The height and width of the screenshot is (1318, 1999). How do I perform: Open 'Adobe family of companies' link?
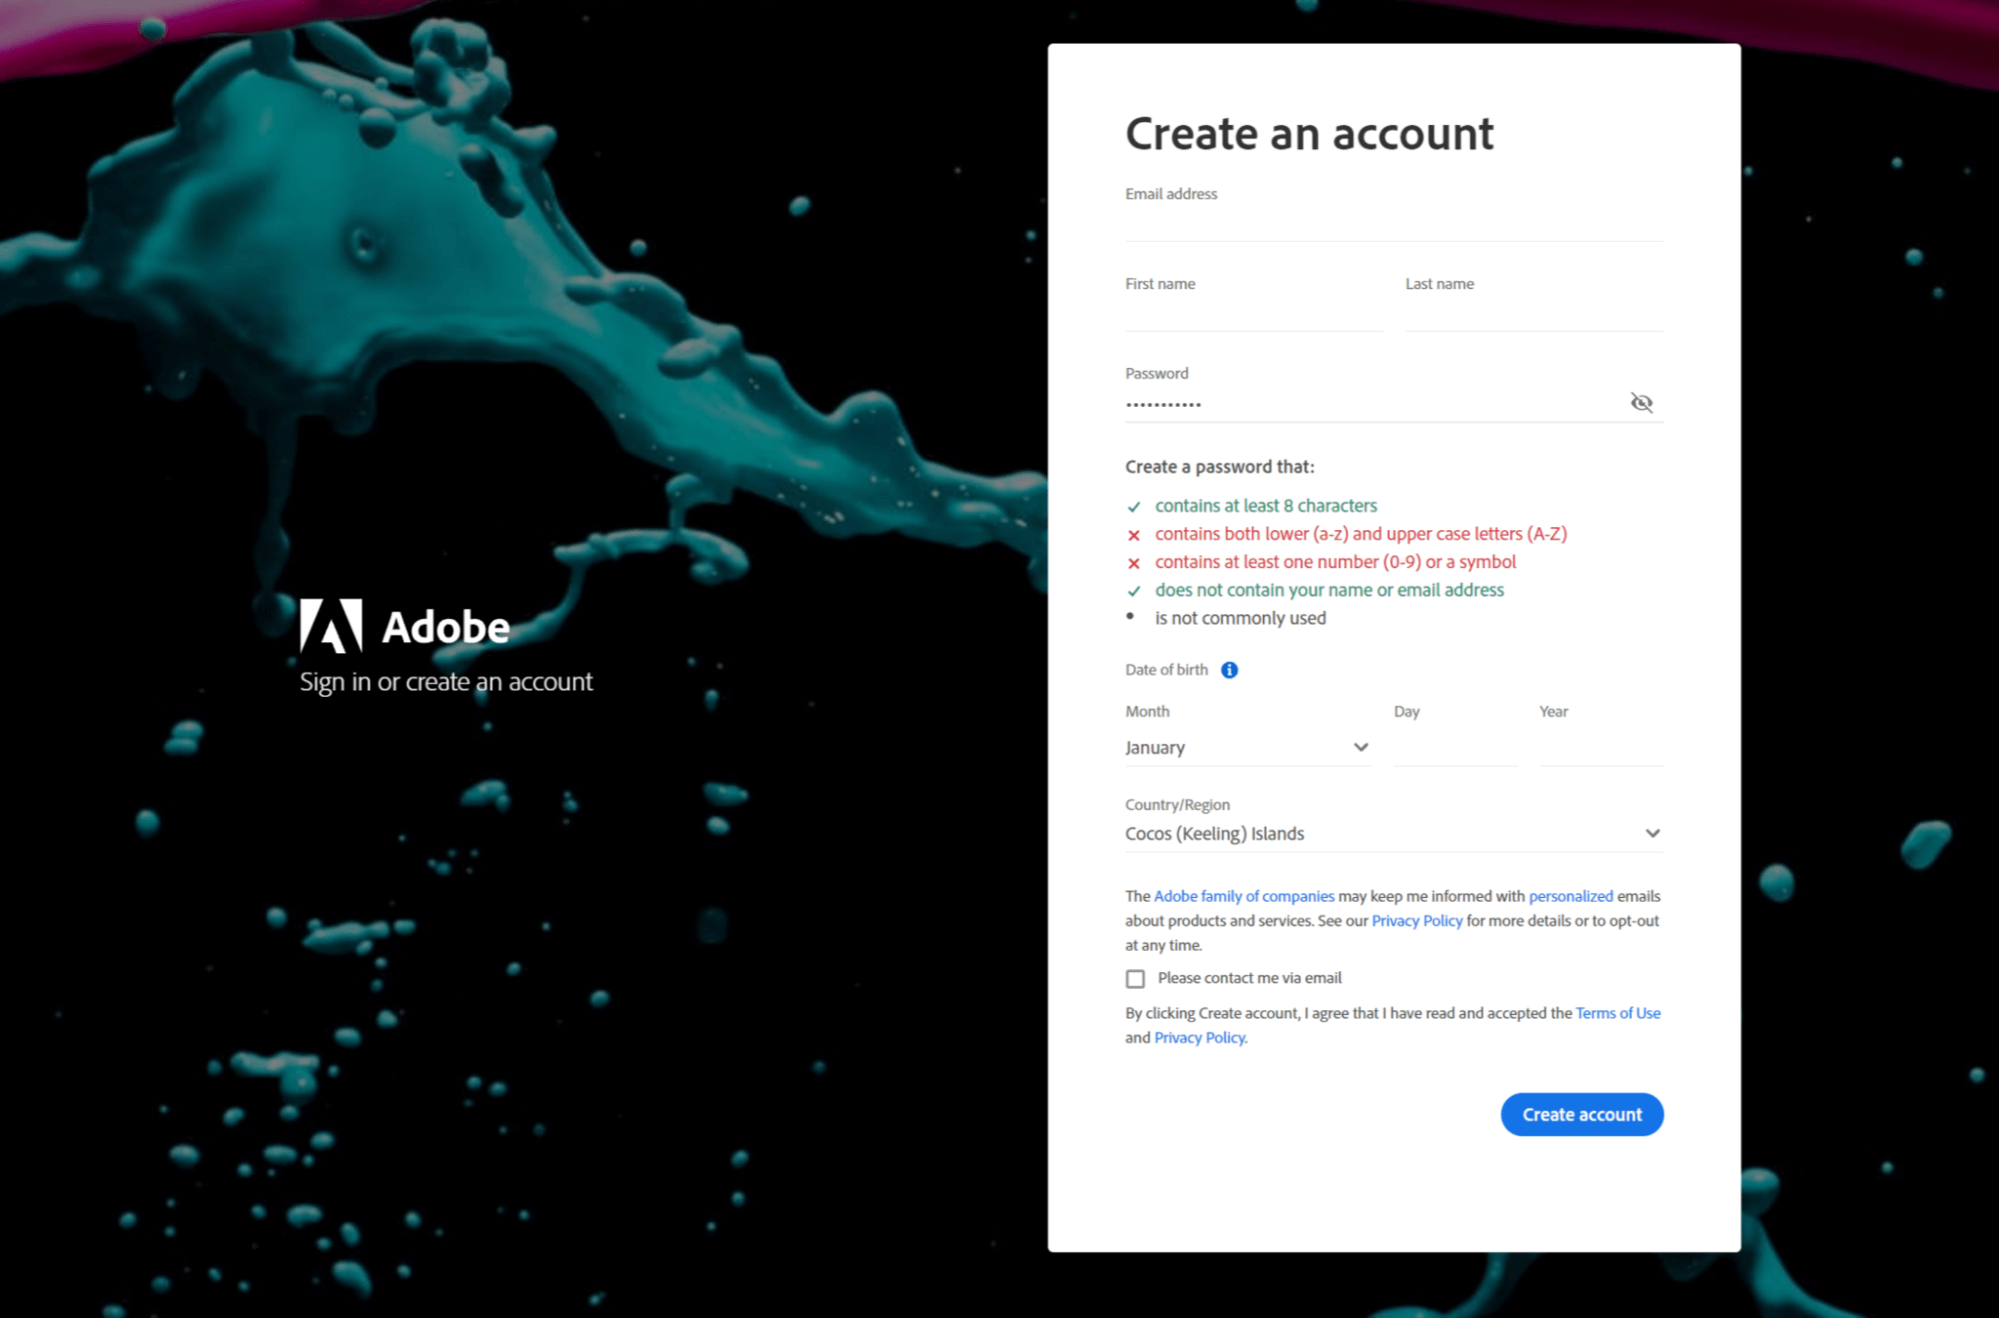(1244, 896)
